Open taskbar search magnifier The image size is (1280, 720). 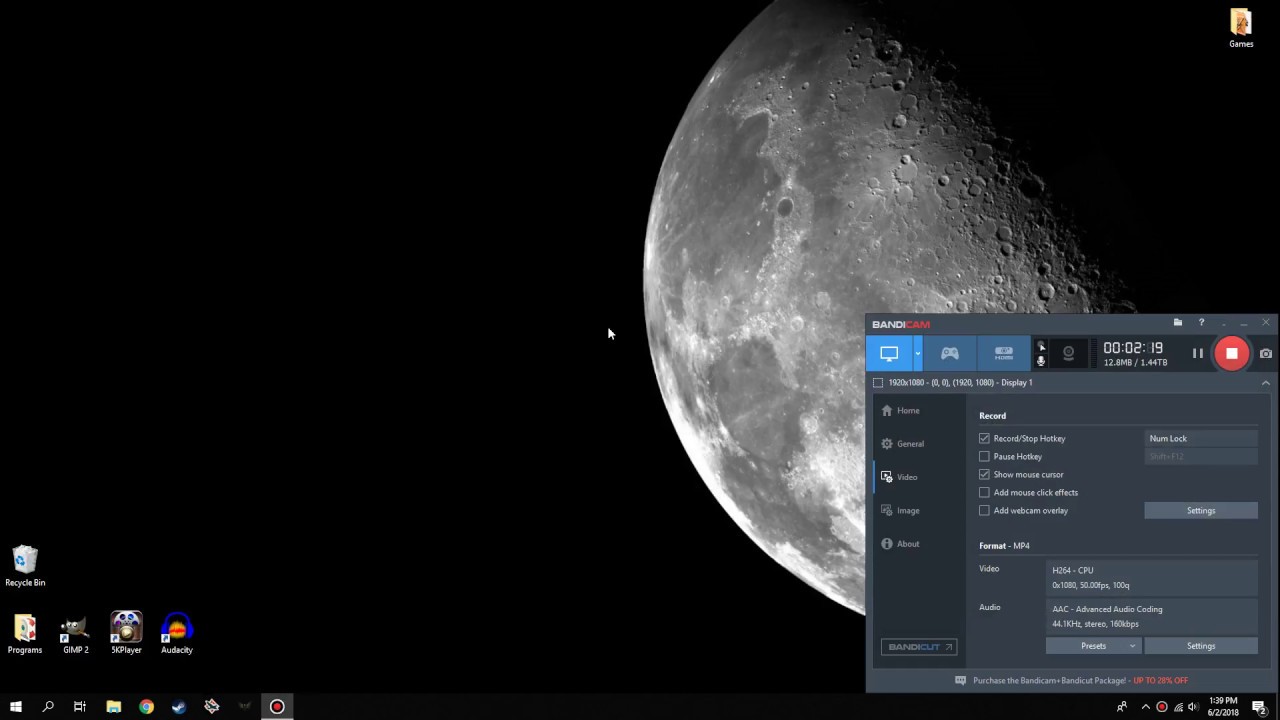coord(47,707)
